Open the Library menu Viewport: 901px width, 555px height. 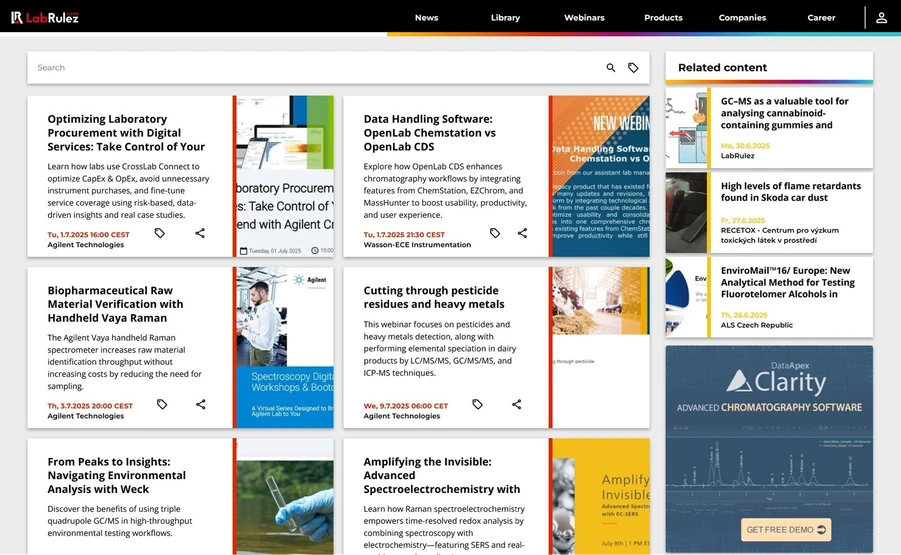(x=505, y=18)
